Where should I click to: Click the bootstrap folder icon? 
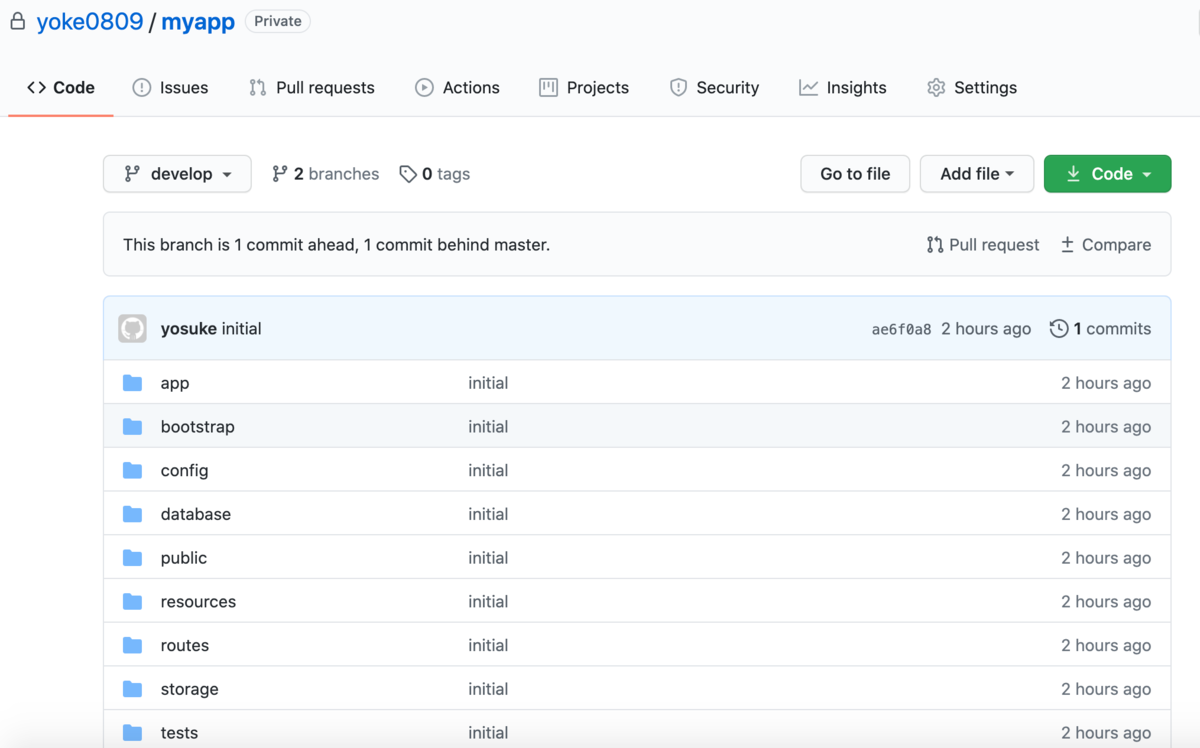[x=132, y=427]
